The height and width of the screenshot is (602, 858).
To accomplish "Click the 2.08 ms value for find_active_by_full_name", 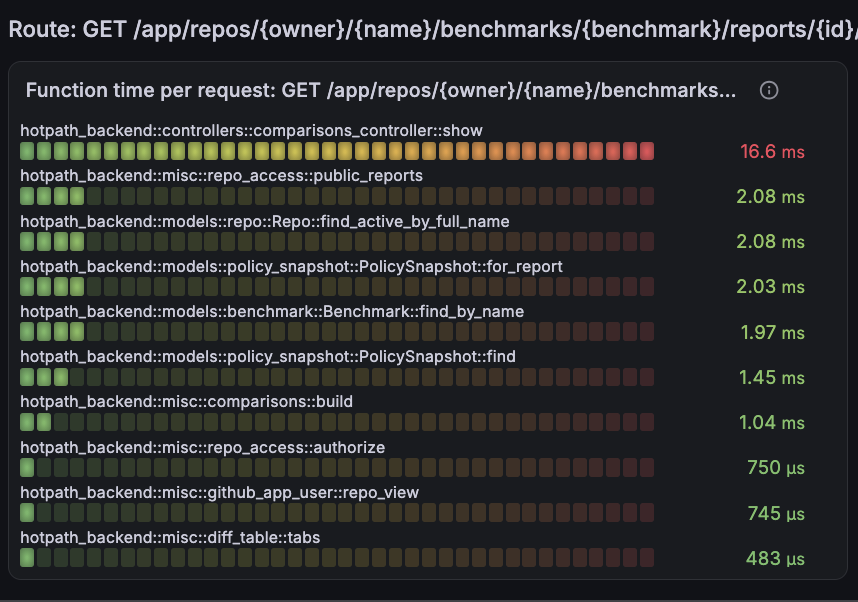I will 770,241.
